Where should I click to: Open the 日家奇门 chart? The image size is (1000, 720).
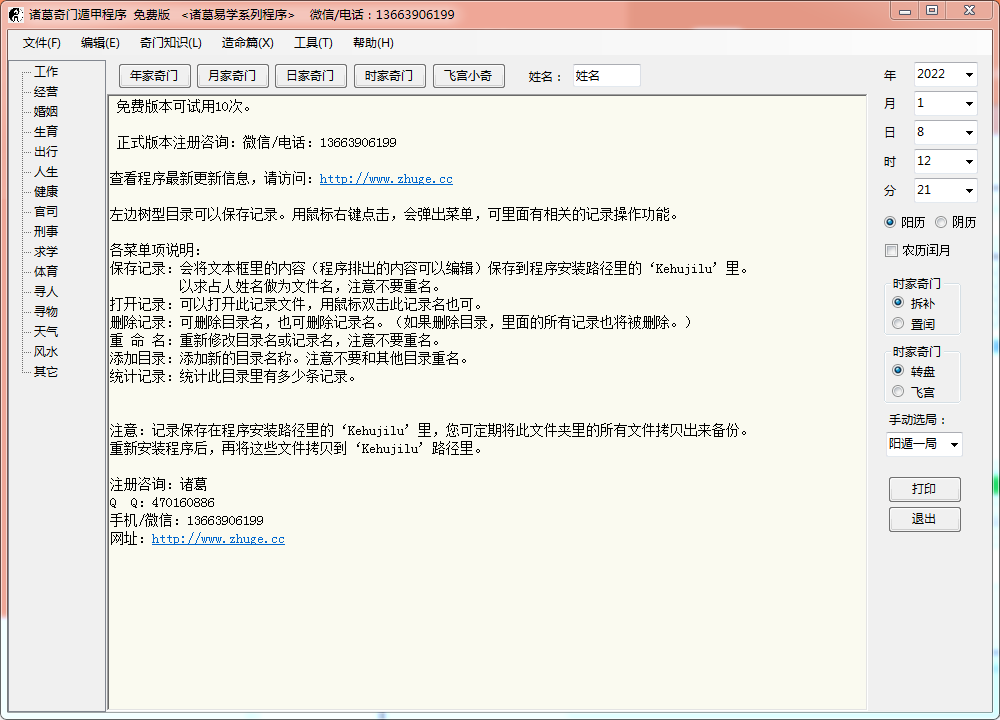click(310, 75)
